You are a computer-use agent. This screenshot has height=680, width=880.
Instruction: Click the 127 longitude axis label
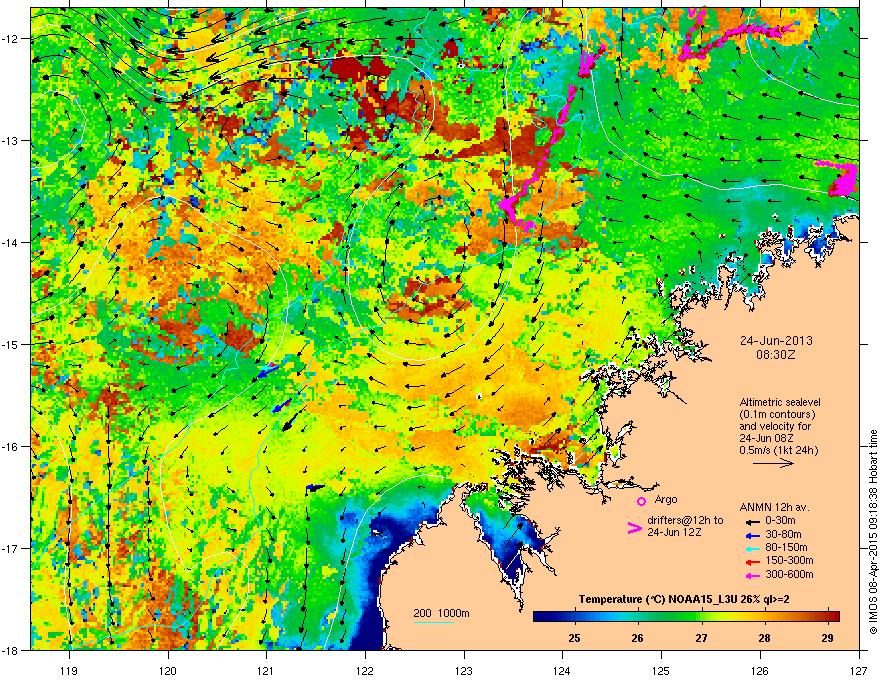[x=859, y=670]
